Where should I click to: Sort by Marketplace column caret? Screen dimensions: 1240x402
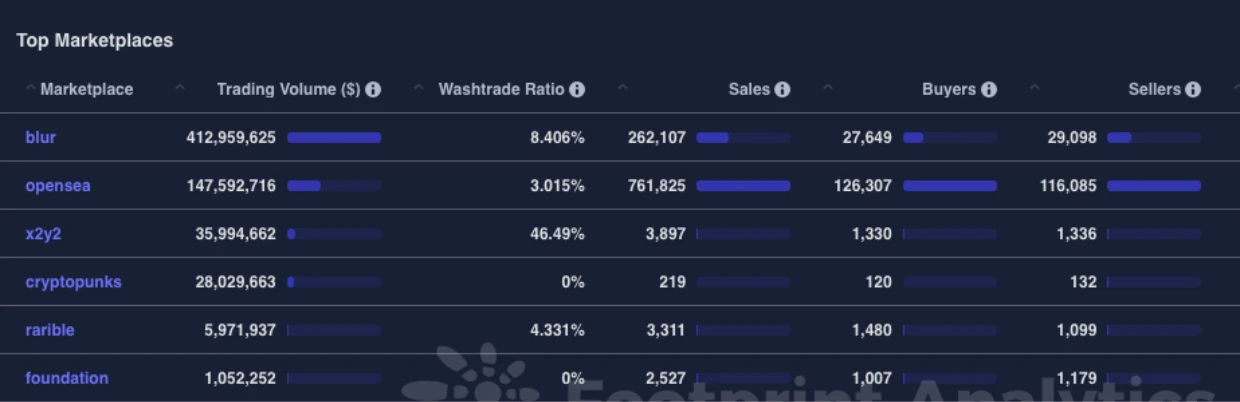point(30,89)
